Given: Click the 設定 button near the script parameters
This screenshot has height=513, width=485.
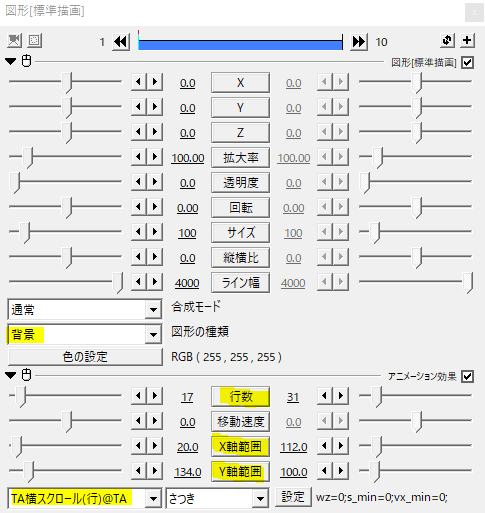Looking at the screenshot, I should [293, 497].
